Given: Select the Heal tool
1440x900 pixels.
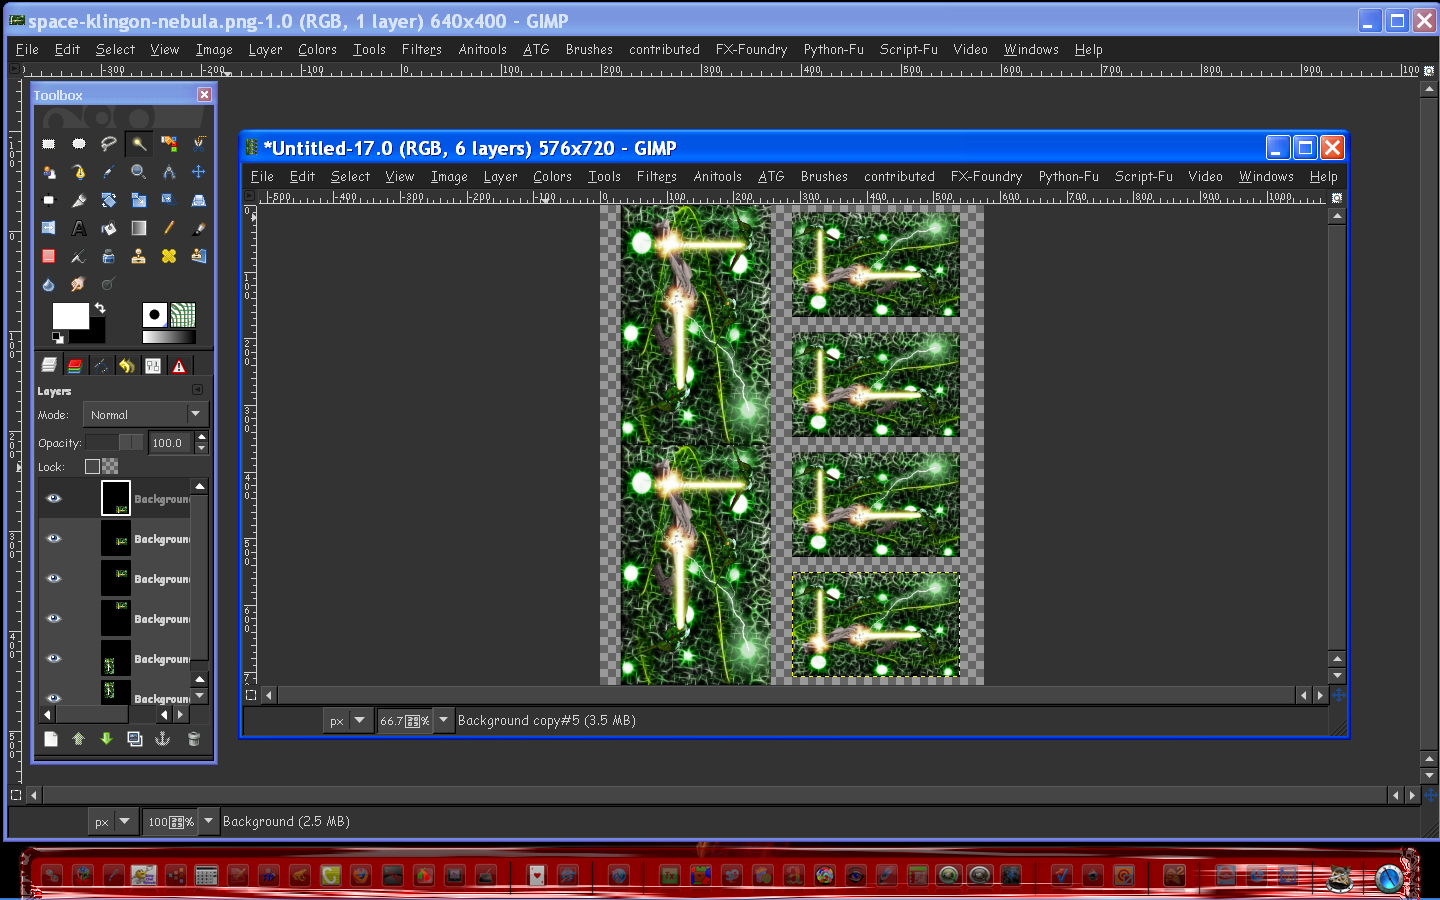Looking at the screenshot, I should tap(169, 257).
